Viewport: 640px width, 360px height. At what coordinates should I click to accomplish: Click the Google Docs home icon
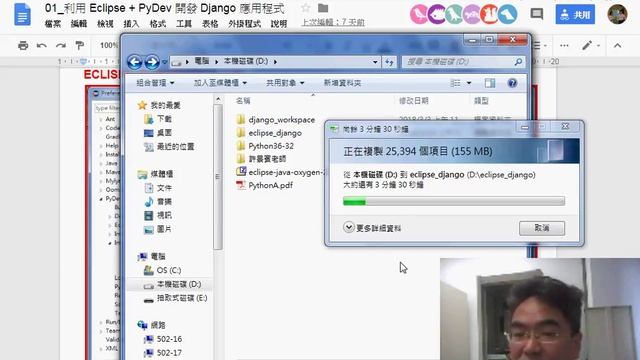click(x=22, y=14)
